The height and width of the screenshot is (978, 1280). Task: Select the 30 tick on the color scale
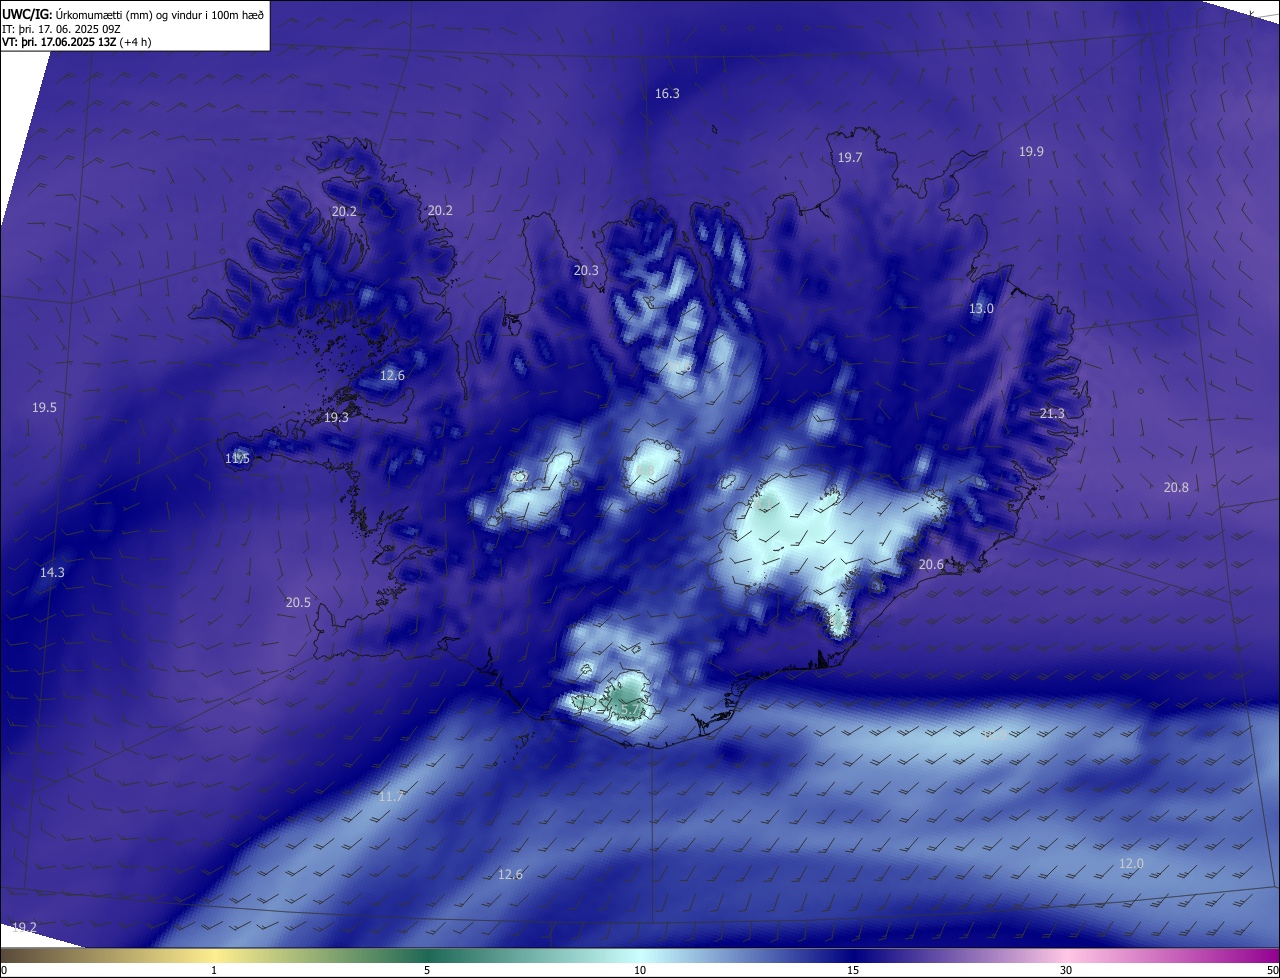click(1066, 970)
